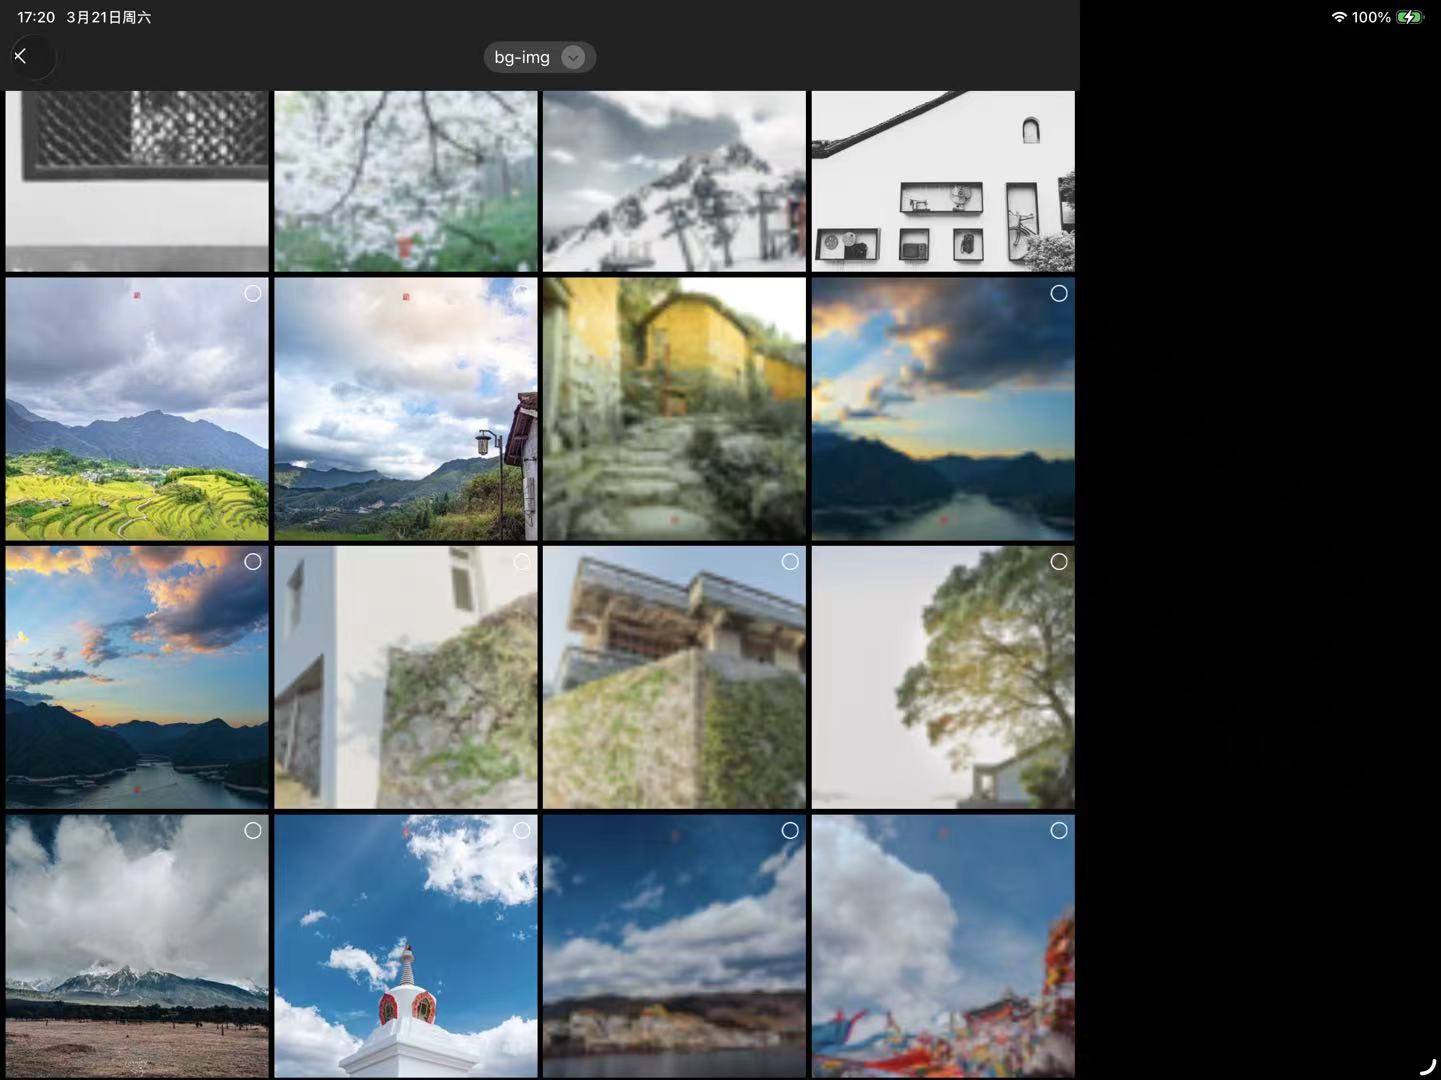Screen dimensions: 1441x1080
Task: Open the black-and-white snowy mountain photo
Action: coord(674,181)
